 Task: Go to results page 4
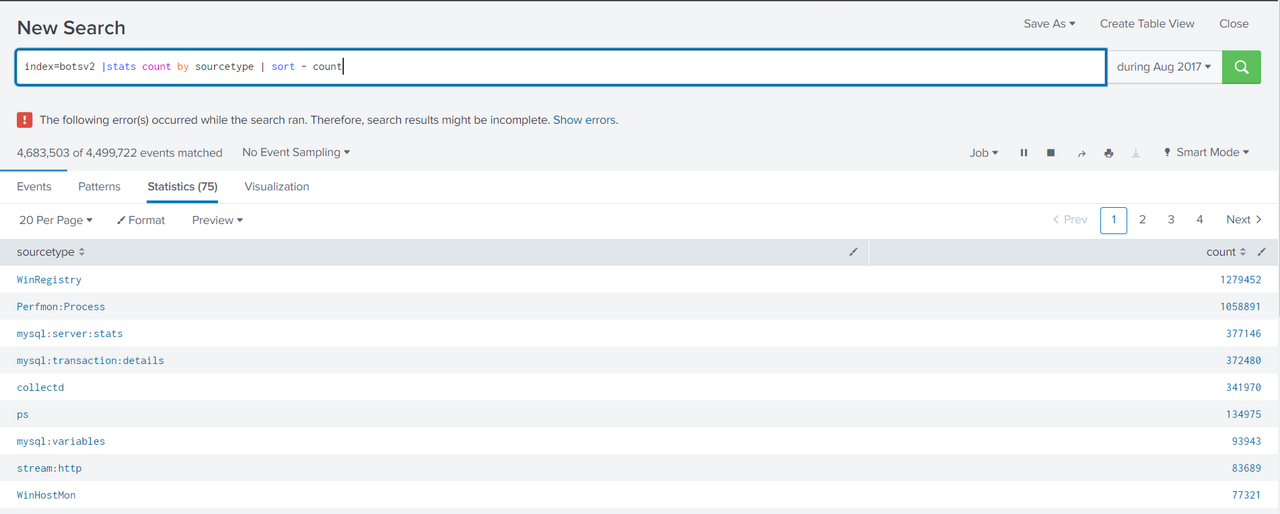pos(1200,220)
